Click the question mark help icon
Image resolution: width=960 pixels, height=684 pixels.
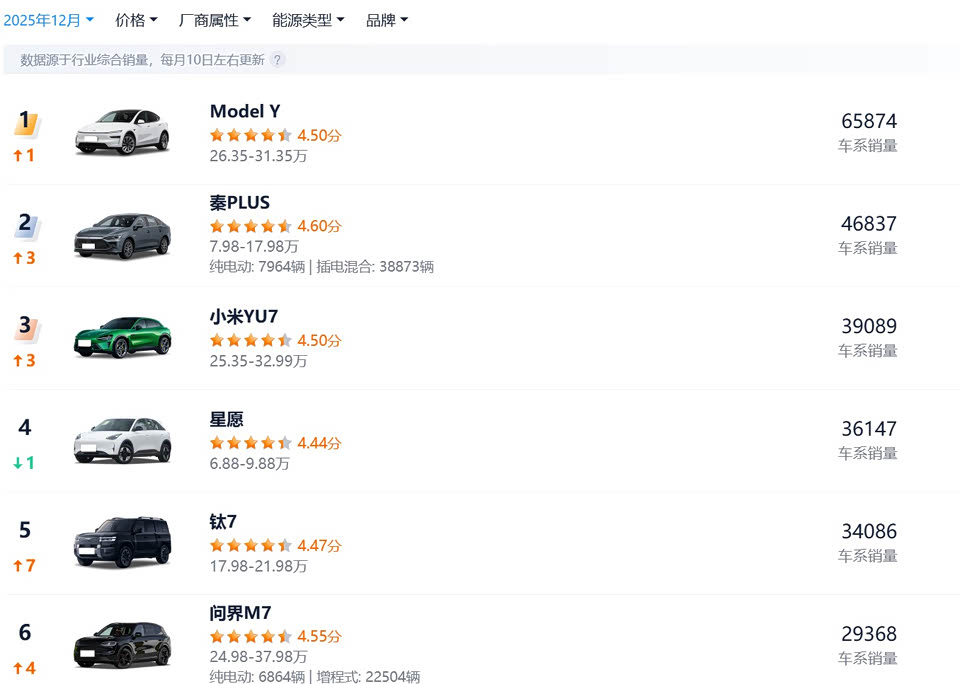278,60
